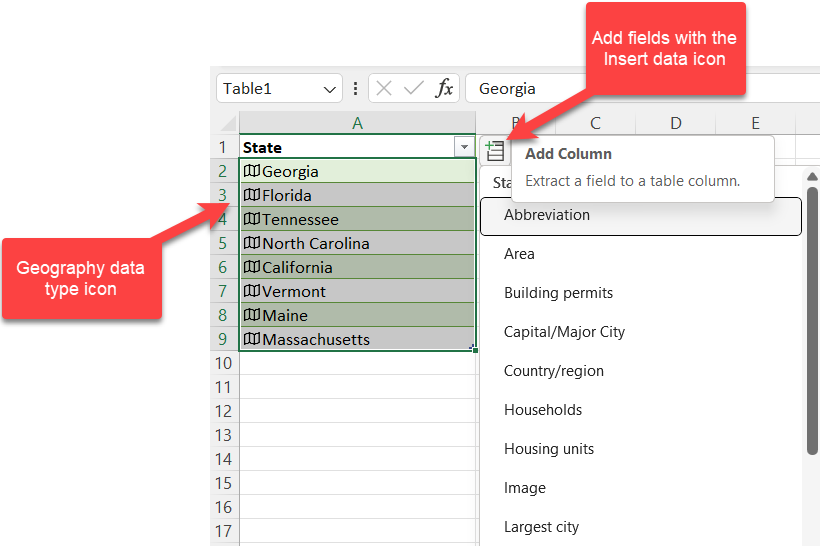Select column C header
The image size is (820, 546).
(595, 123)
